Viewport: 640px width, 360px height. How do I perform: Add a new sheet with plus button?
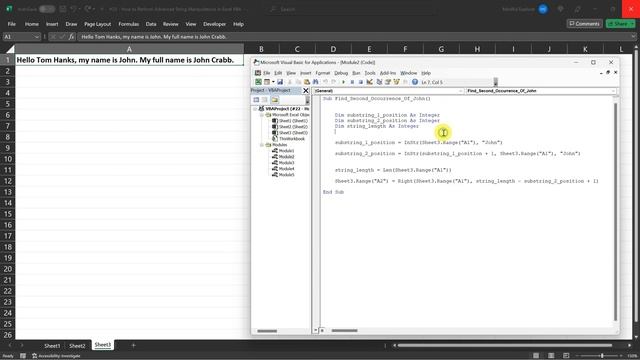tap(133, 345)
